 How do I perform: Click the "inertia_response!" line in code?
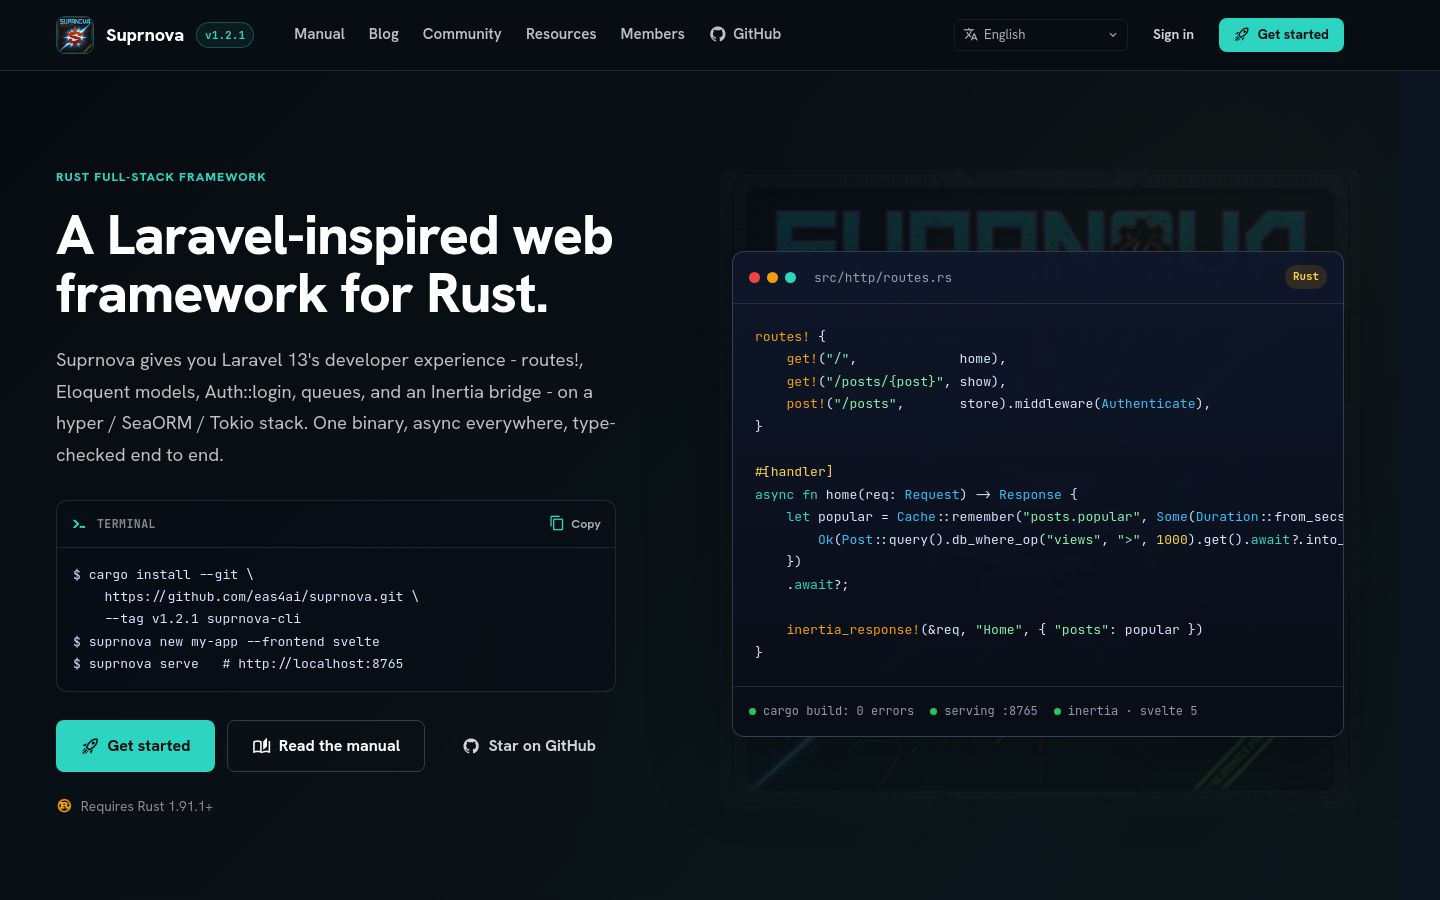coord(994,630)
